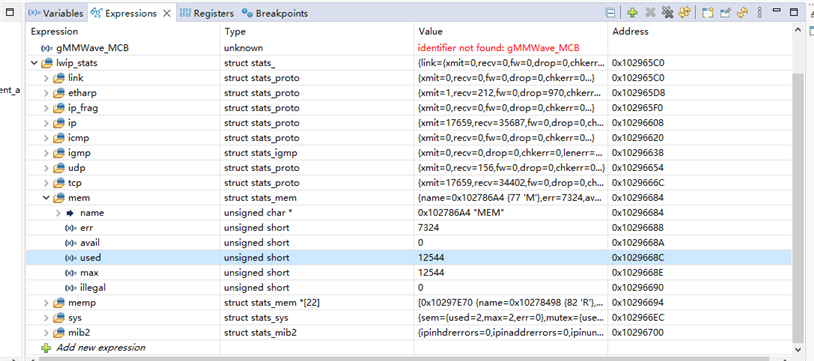The width and height of the screenshot is (814, 361).
Task: Click the New Expressions view icon
Action: [707, 13]
